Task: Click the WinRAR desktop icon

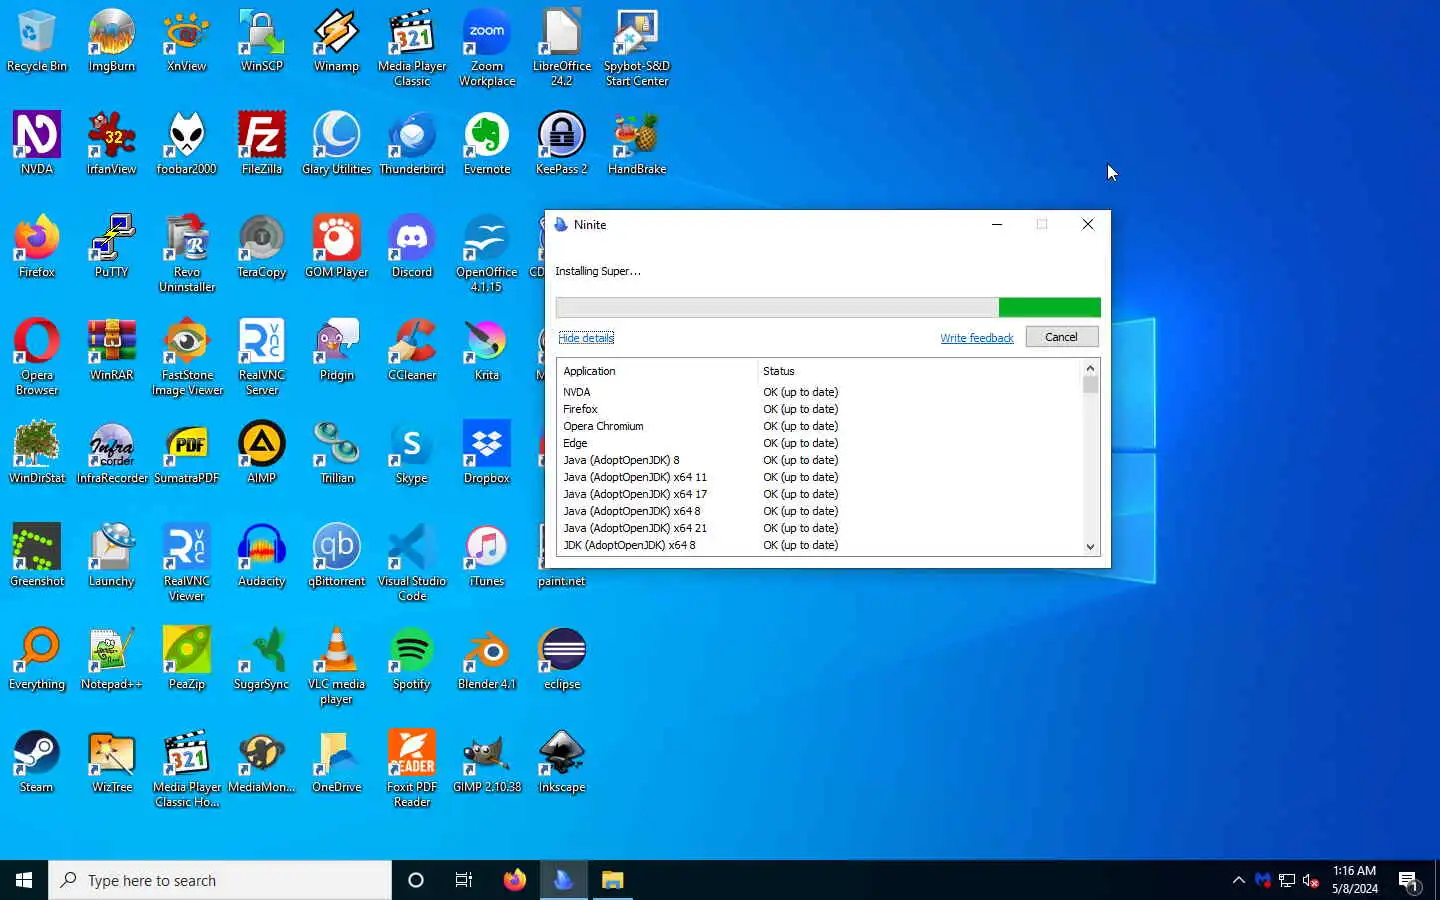Action: click(112, 349)
